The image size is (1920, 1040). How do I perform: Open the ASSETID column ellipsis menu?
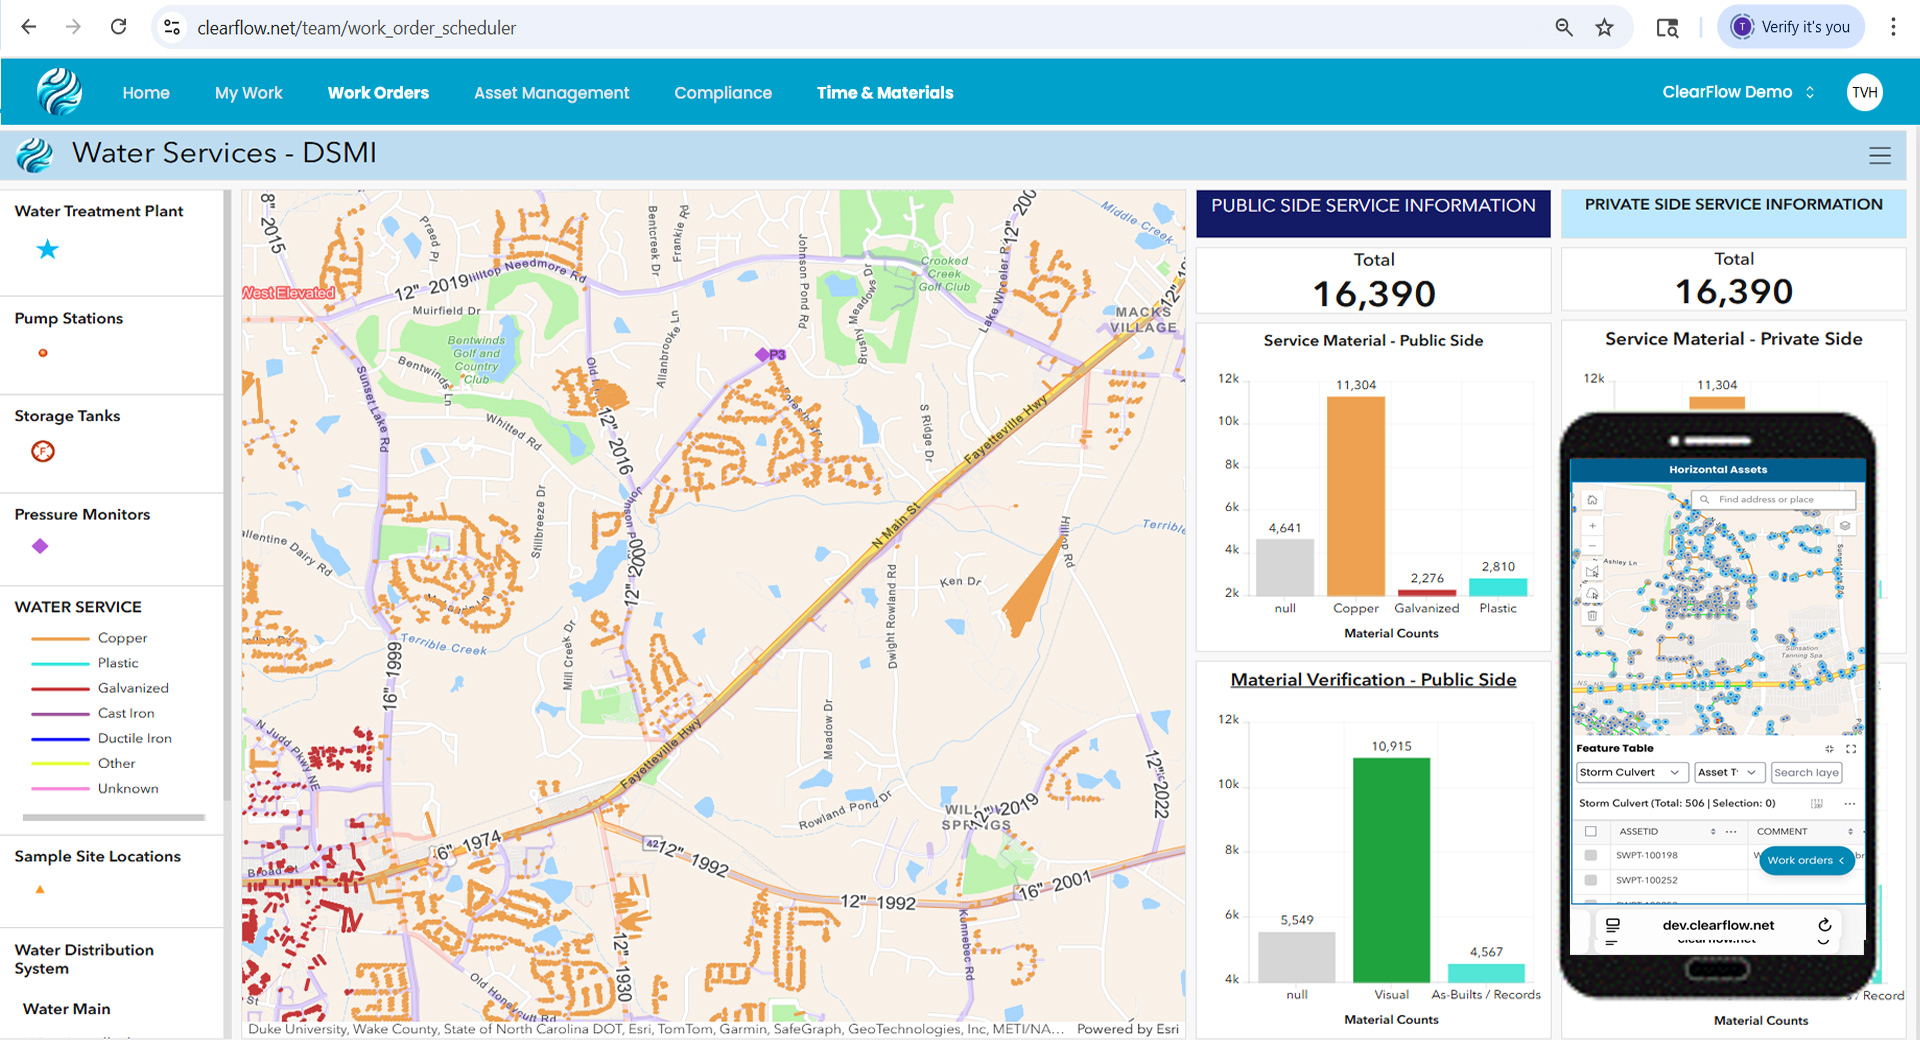1731,831
